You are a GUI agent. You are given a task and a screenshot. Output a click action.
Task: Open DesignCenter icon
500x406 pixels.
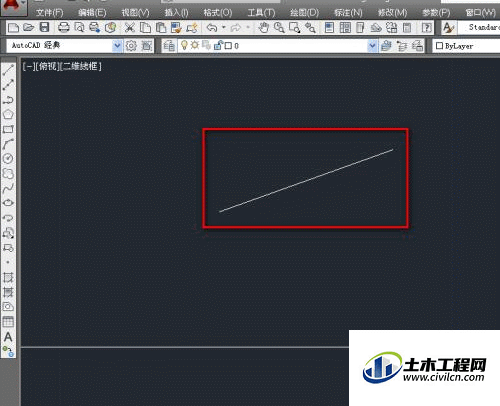pos(345,27)
